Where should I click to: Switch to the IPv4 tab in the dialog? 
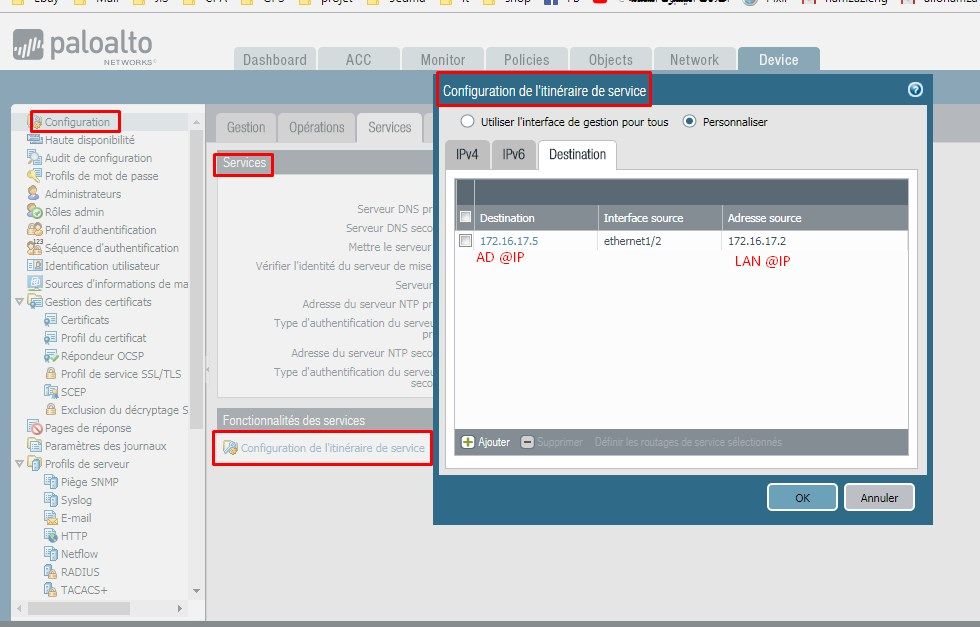[x=467, y=154]
